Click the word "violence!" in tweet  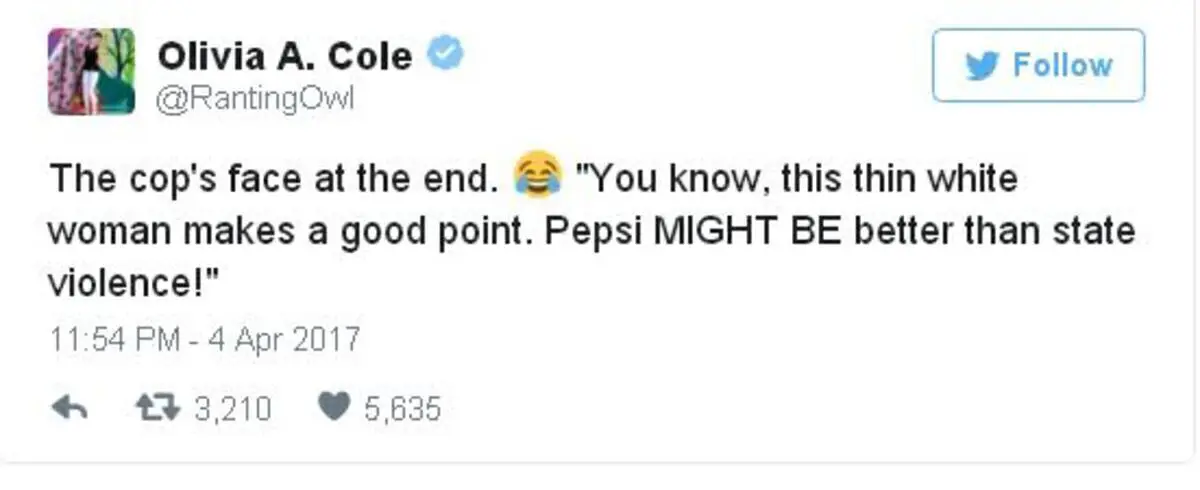(x=133, y=284)
